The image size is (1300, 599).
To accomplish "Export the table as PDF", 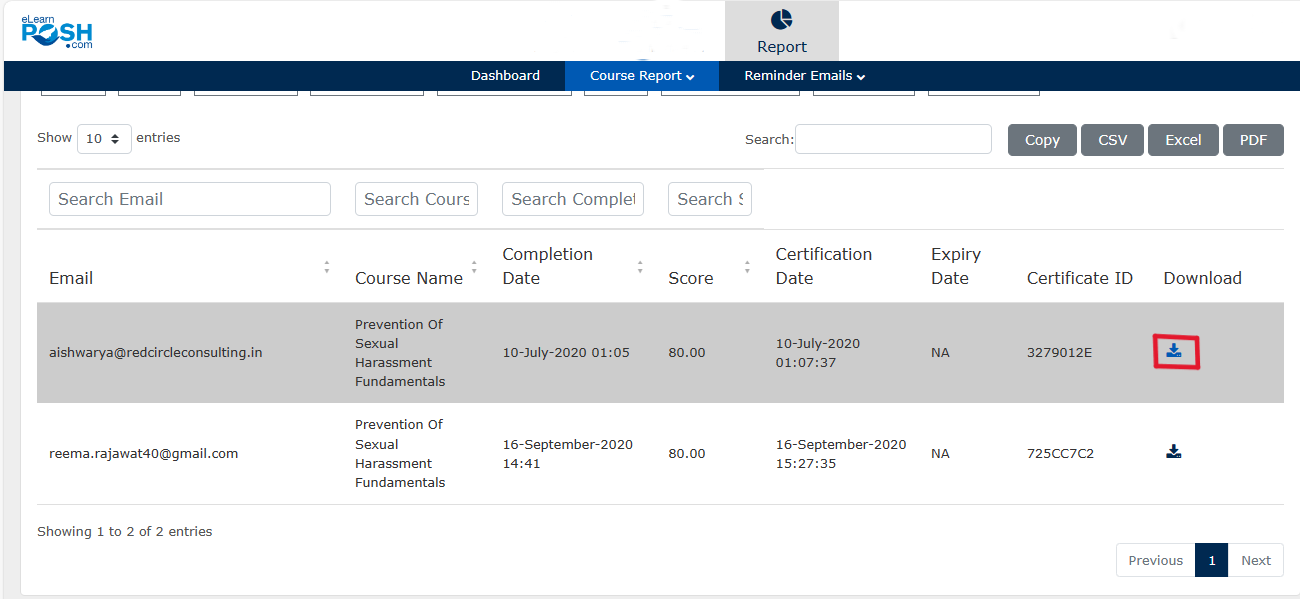I will pyautogui.click(x=1253, y=140).
